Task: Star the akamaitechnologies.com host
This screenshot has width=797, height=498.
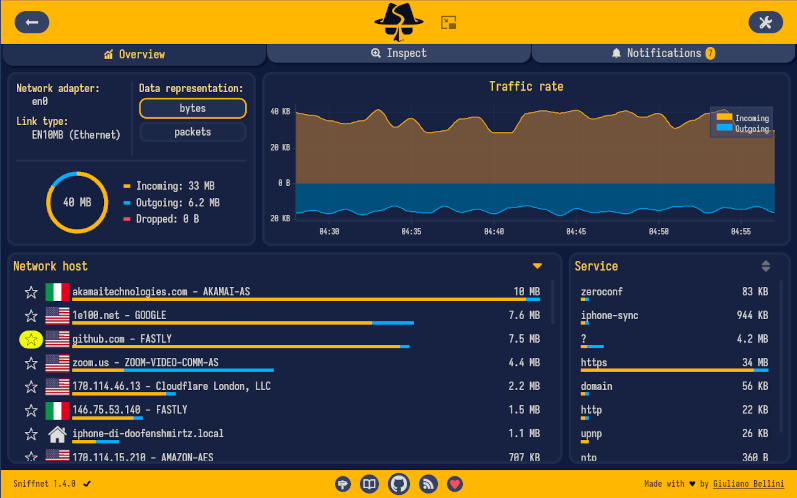Action: point(31,292)
